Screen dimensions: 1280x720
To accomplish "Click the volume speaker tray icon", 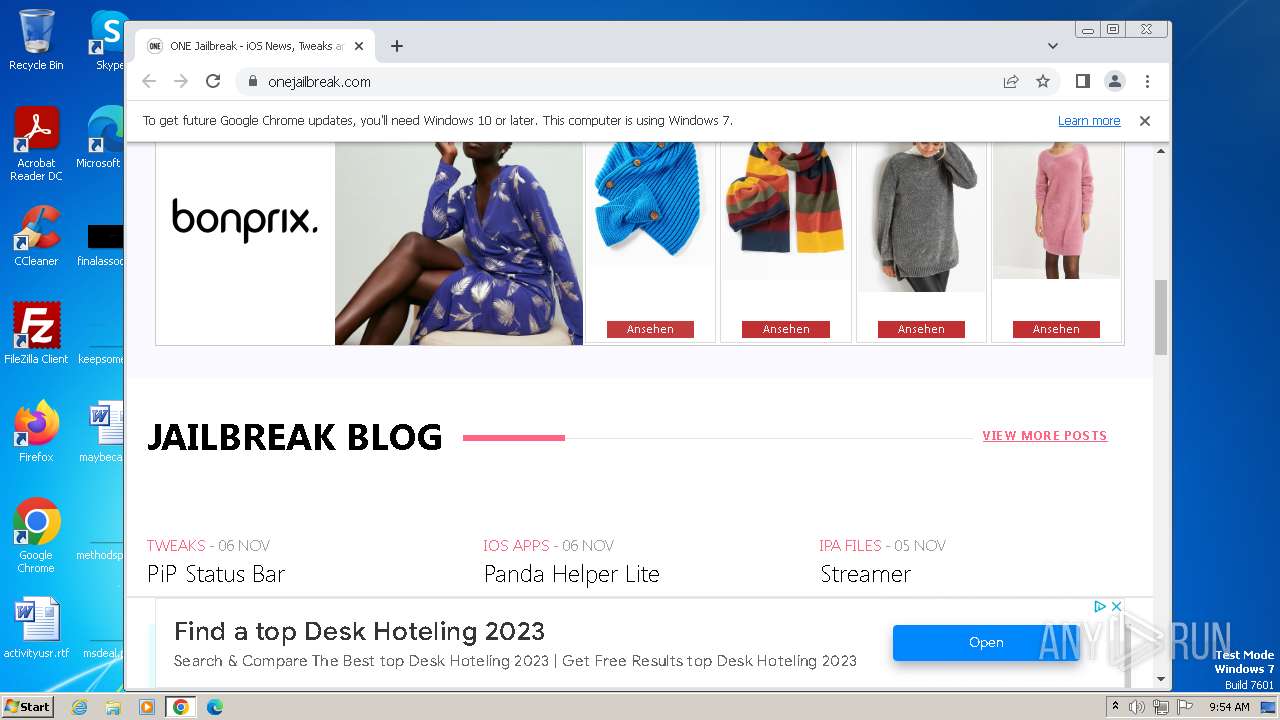I will tap(1137, 707).
